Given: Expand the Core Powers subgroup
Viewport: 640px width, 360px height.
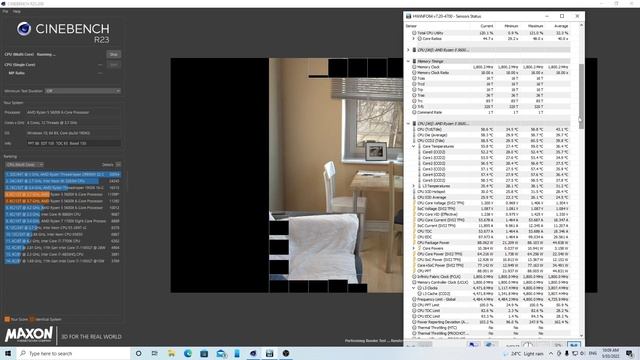Looking at the screenshot, I should (413, 248).
